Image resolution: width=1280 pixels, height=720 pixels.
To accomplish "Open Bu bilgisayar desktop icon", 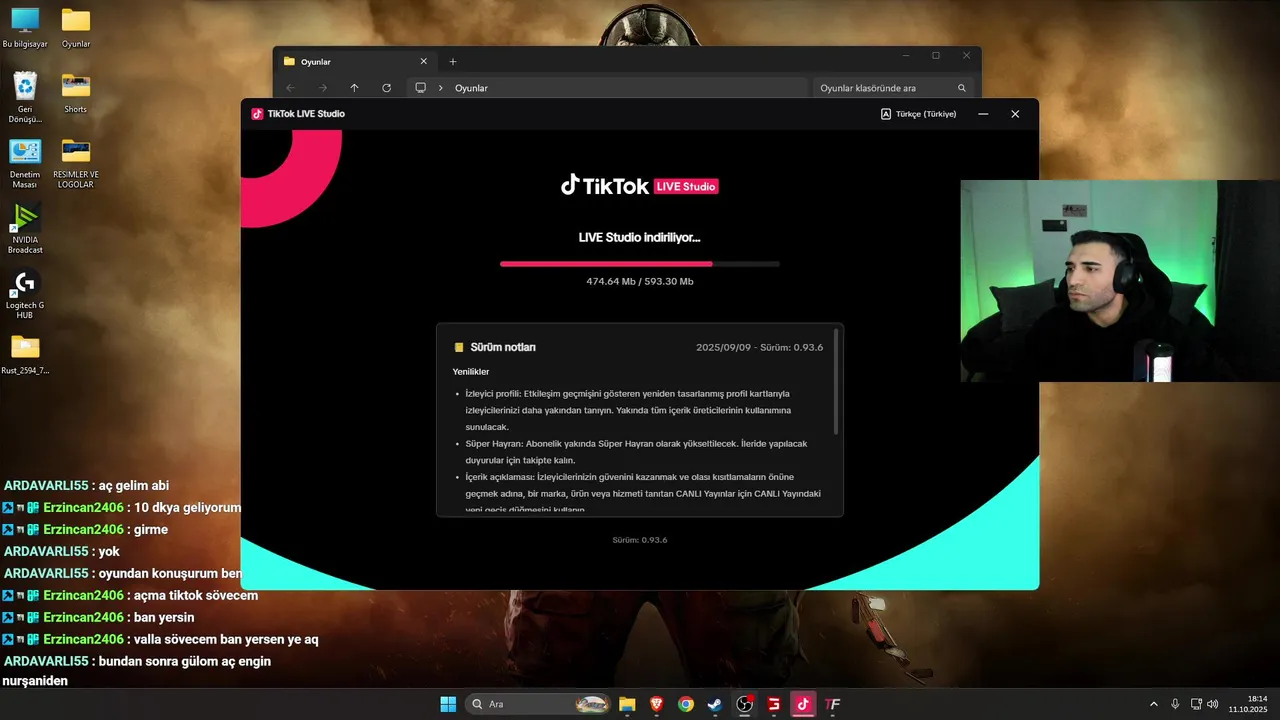I will click(x=25, y=27).
